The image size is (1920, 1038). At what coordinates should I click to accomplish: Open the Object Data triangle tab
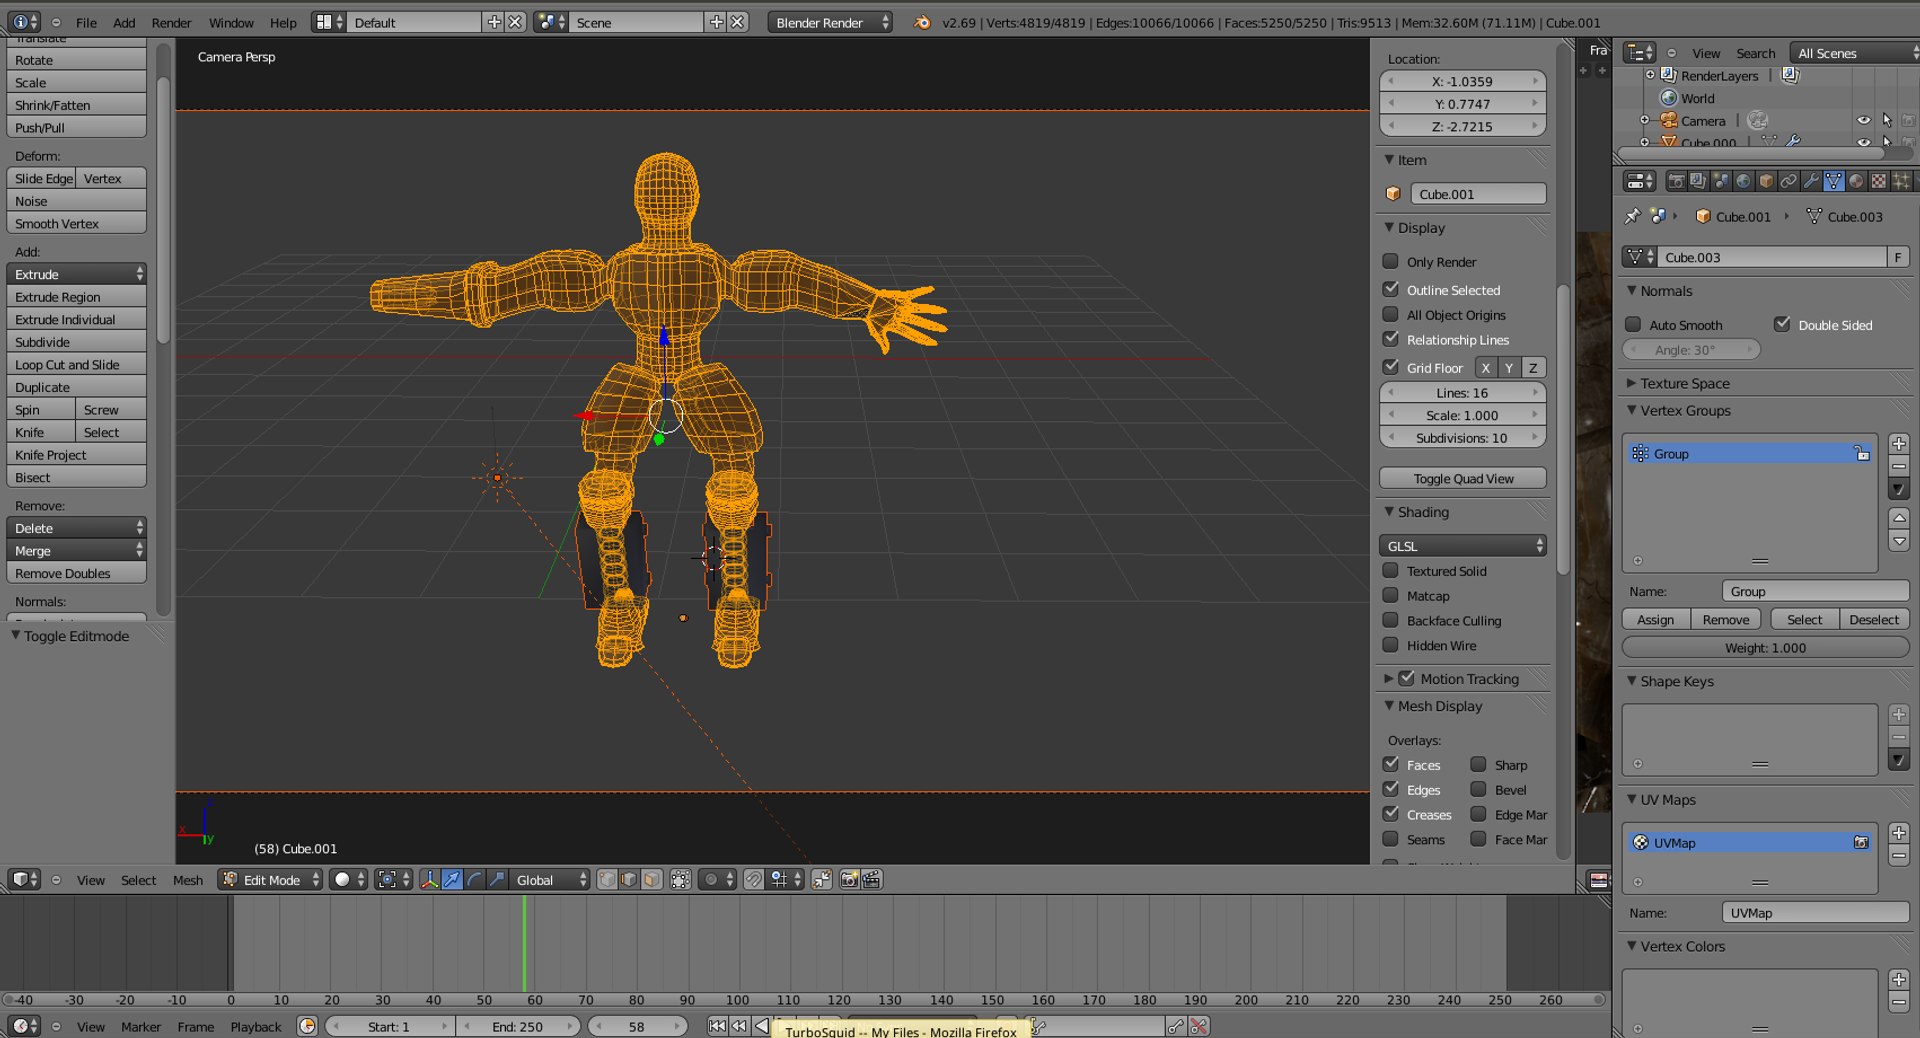tap(1833, 181)
